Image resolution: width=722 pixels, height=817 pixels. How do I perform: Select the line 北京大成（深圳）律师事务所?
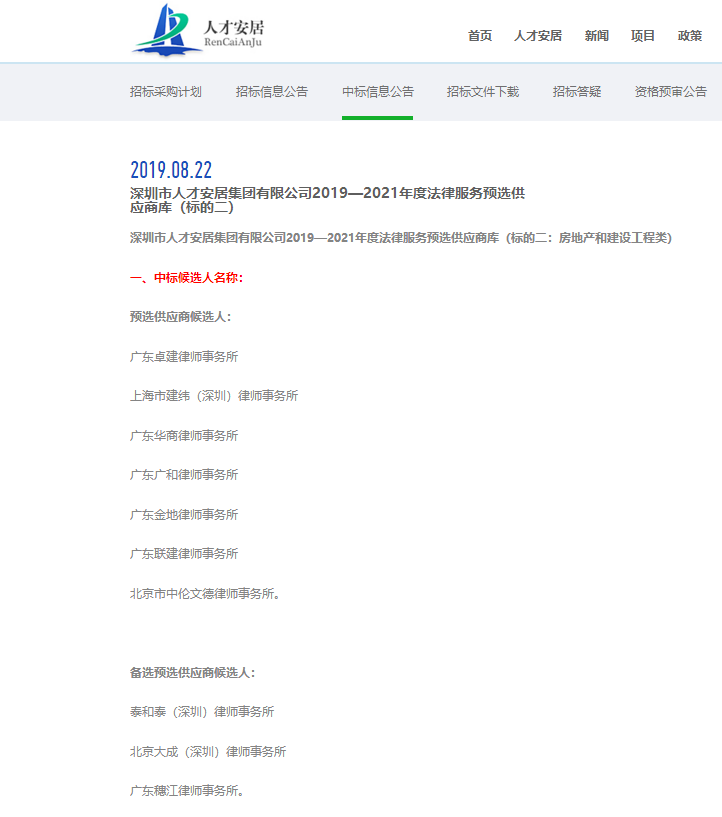click(x=208, y=752)
